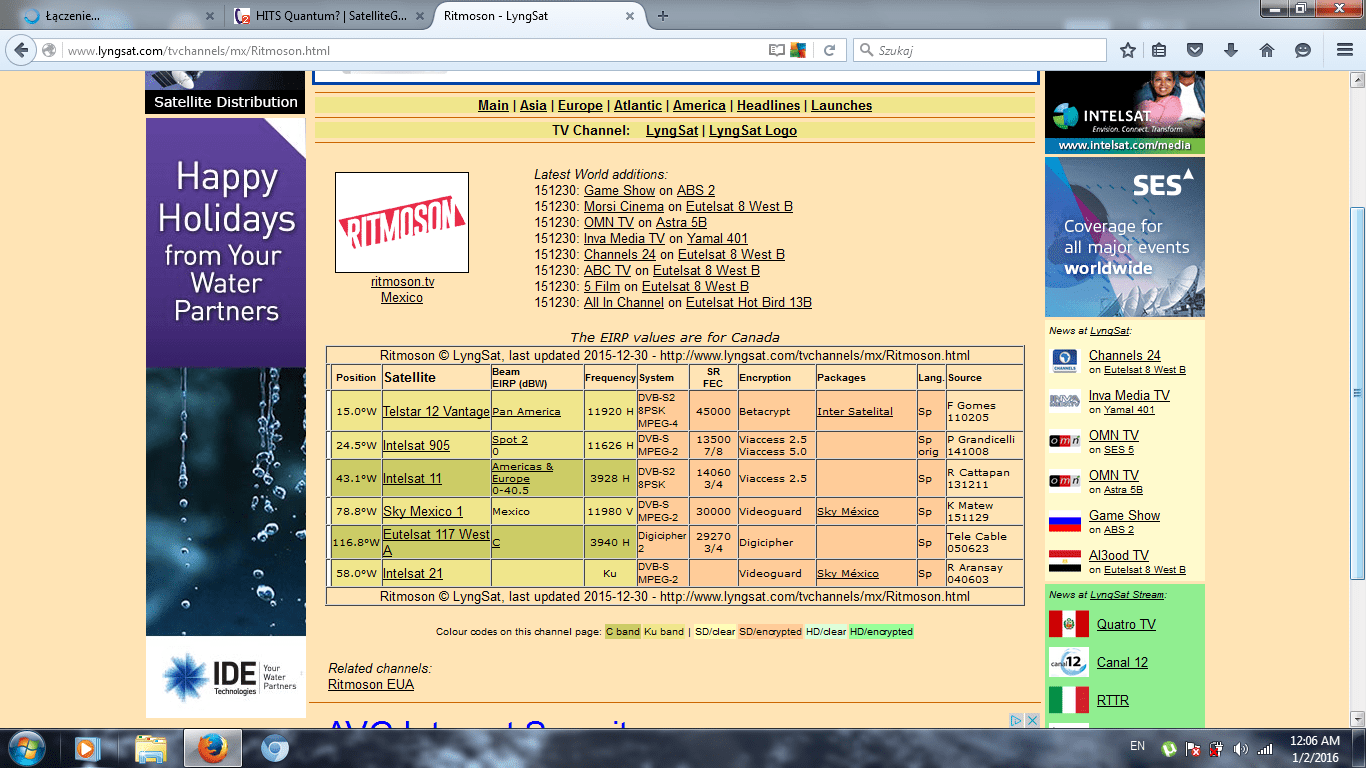Click the power plug tray icon
The width and height of the screenshot is (1366, 768).
coord(1216,749)
